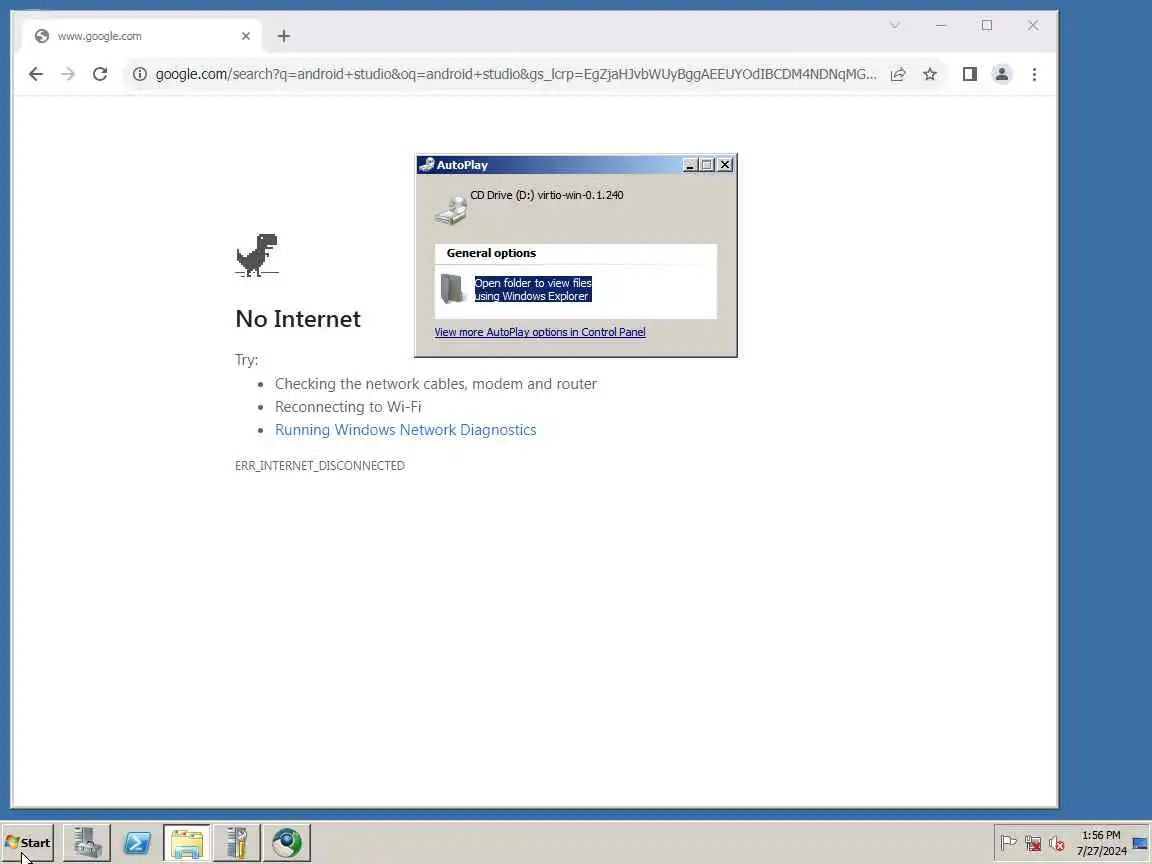Click Reconnecting to Wi-Fi text
The width and height of the screenshot is (1152, 864).
tap(348, 406)
